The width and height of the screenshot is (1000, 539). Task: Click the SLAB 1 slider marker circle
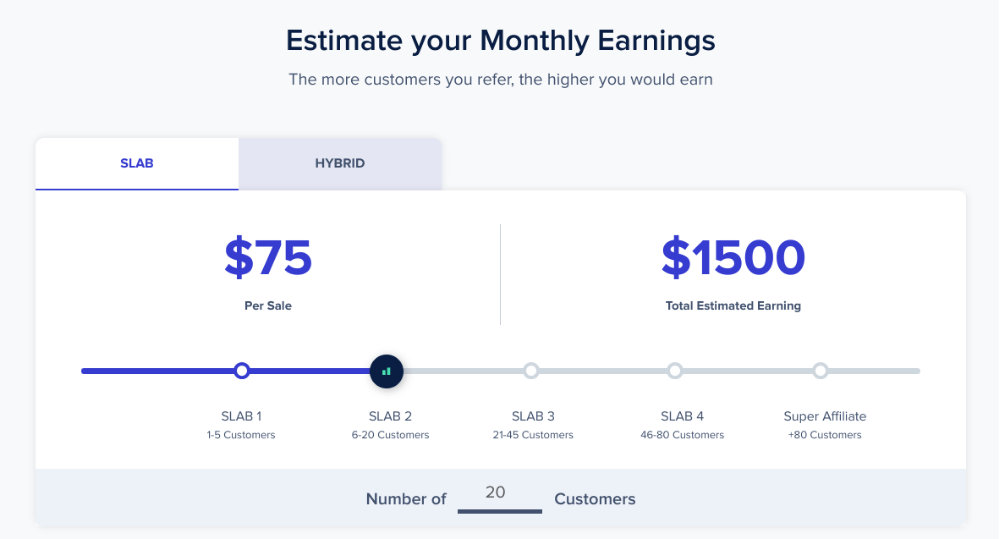(241, 371)
